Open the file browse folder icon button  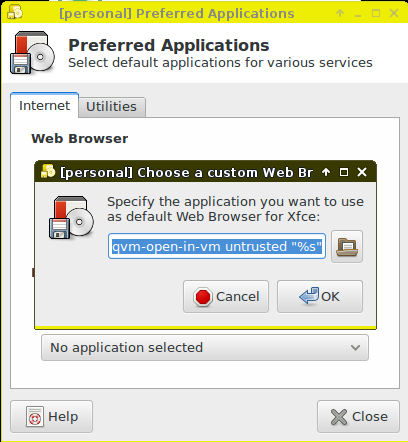tap(347, 247)
